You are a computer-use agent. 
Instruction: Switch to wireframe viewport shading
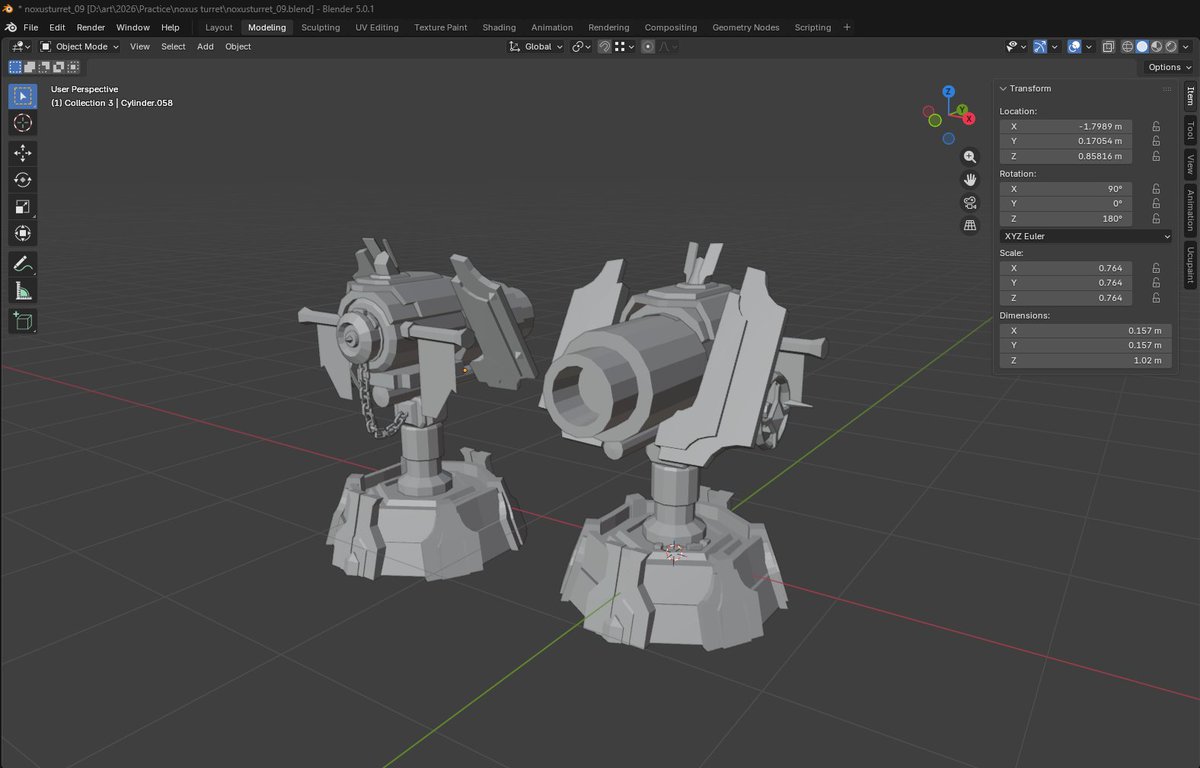[x=1128, y=46]
